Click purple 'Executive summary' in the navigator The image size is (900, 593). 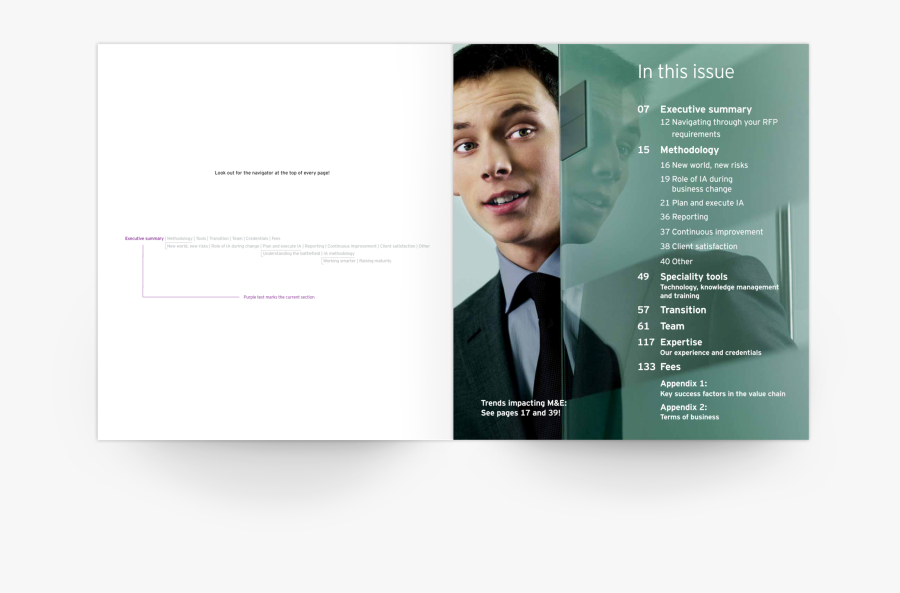(x=144, y=238)
